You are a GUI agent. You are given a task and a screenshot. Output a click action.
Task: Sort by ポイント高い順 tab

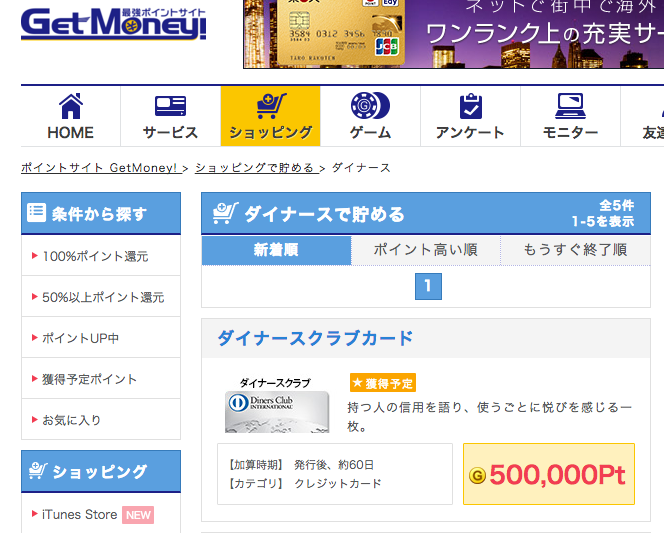[x=426, y=250]
